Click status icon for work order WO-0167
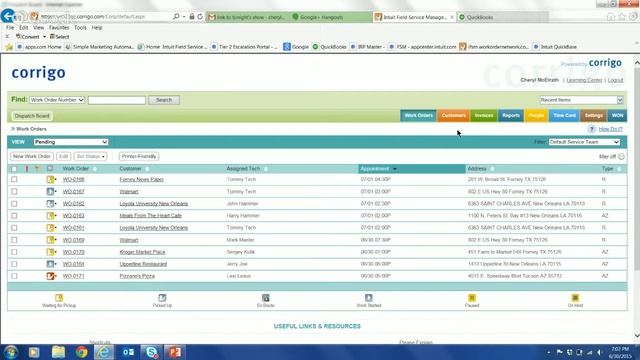The height and width of the screenshot is (360, 640). click(x=50, y=191)
